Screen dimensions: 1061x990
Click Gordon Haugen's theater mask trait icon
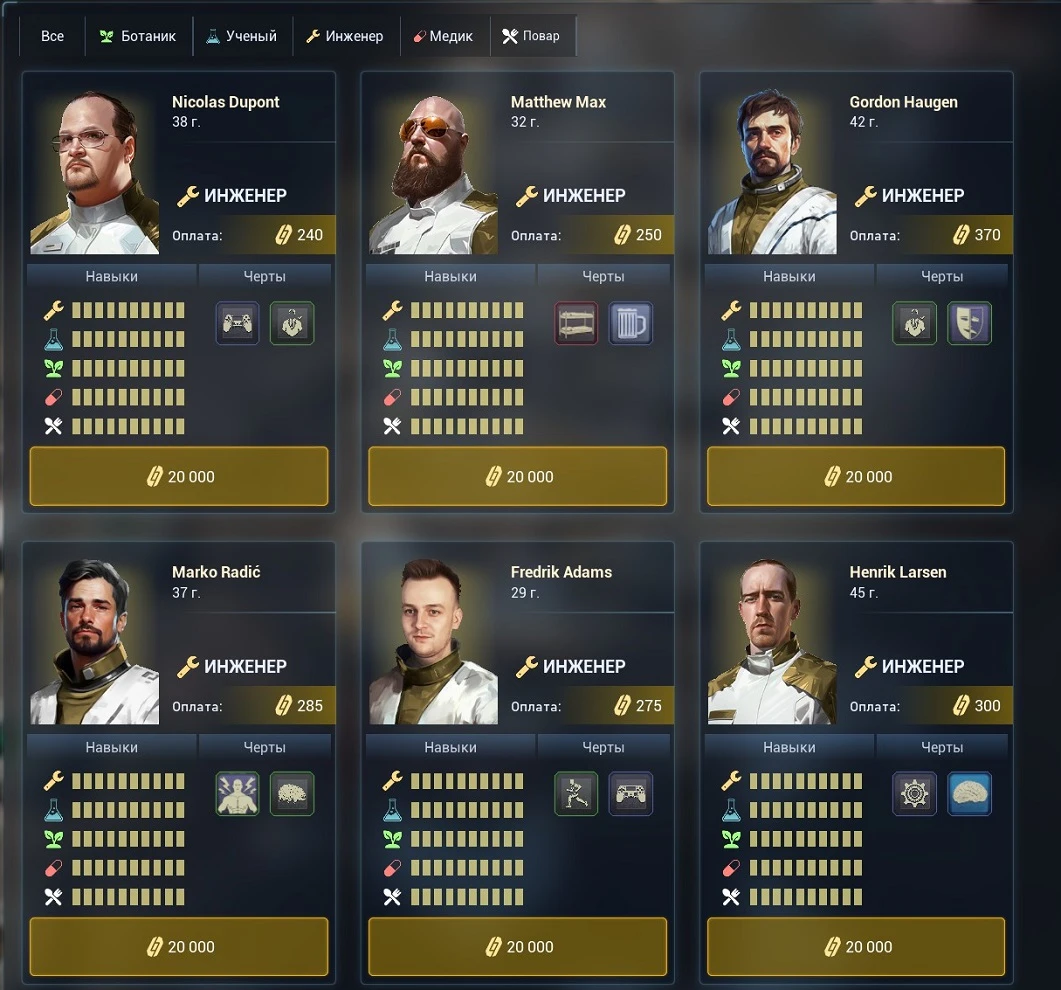coord(969,323)
